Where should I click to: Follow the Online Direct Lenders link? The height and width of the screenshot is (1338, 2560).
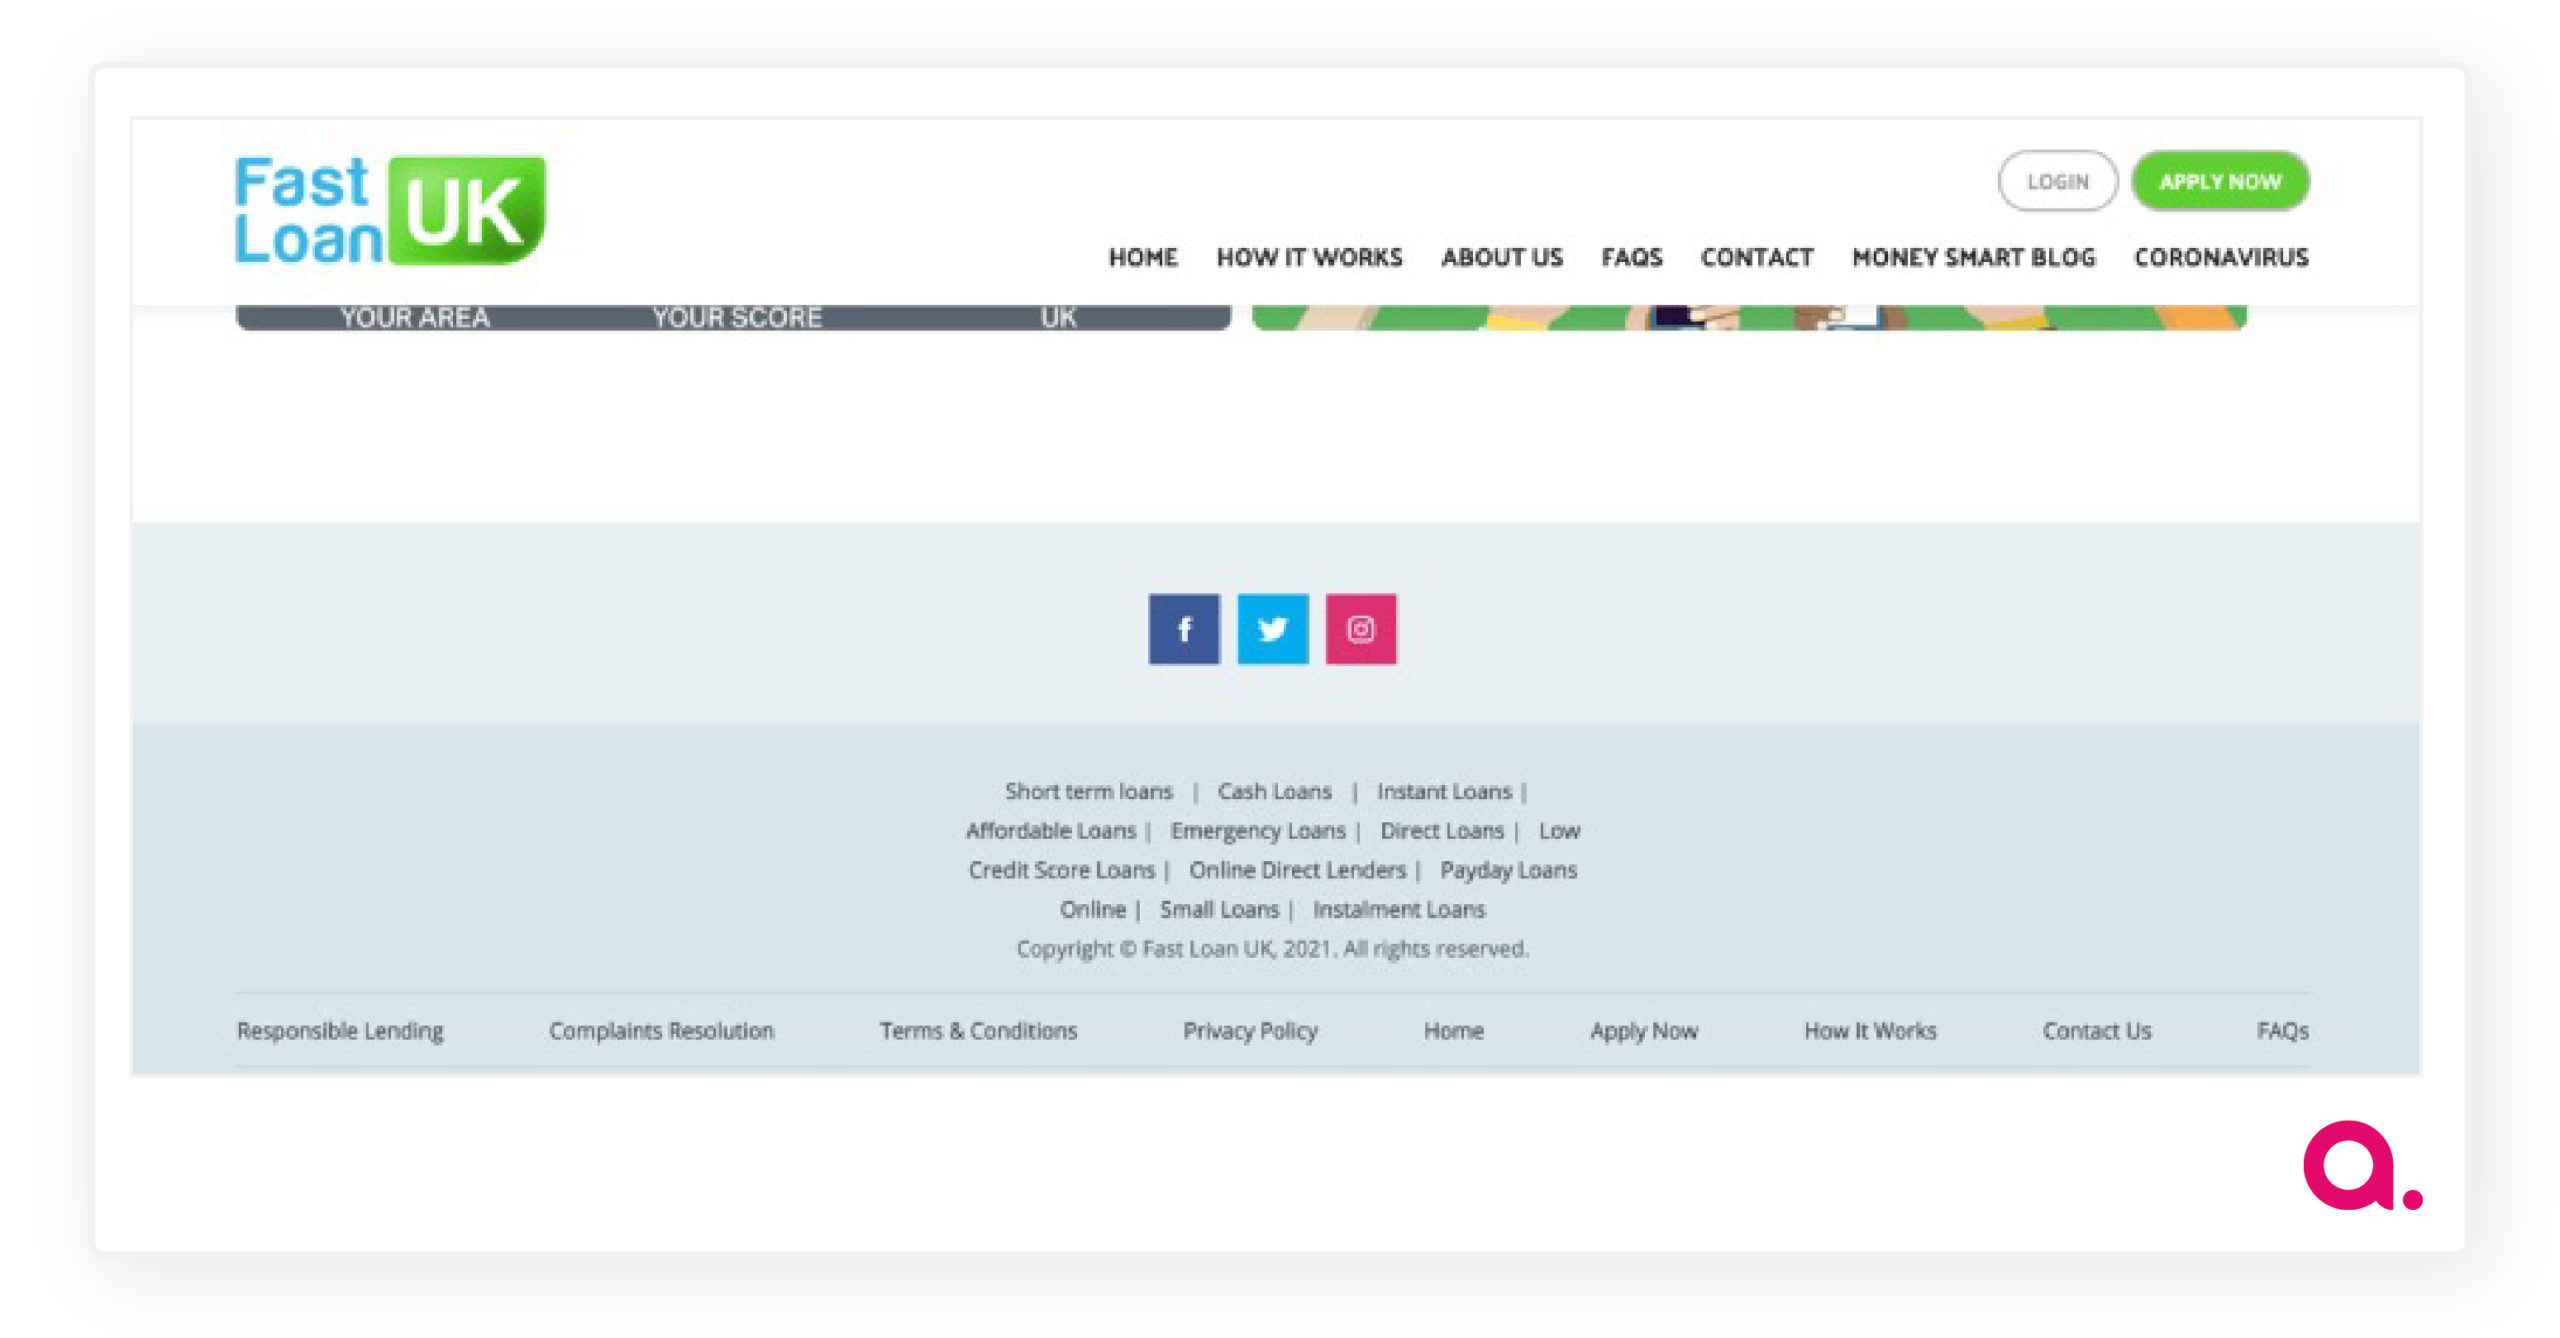[x=1297, y=870]
